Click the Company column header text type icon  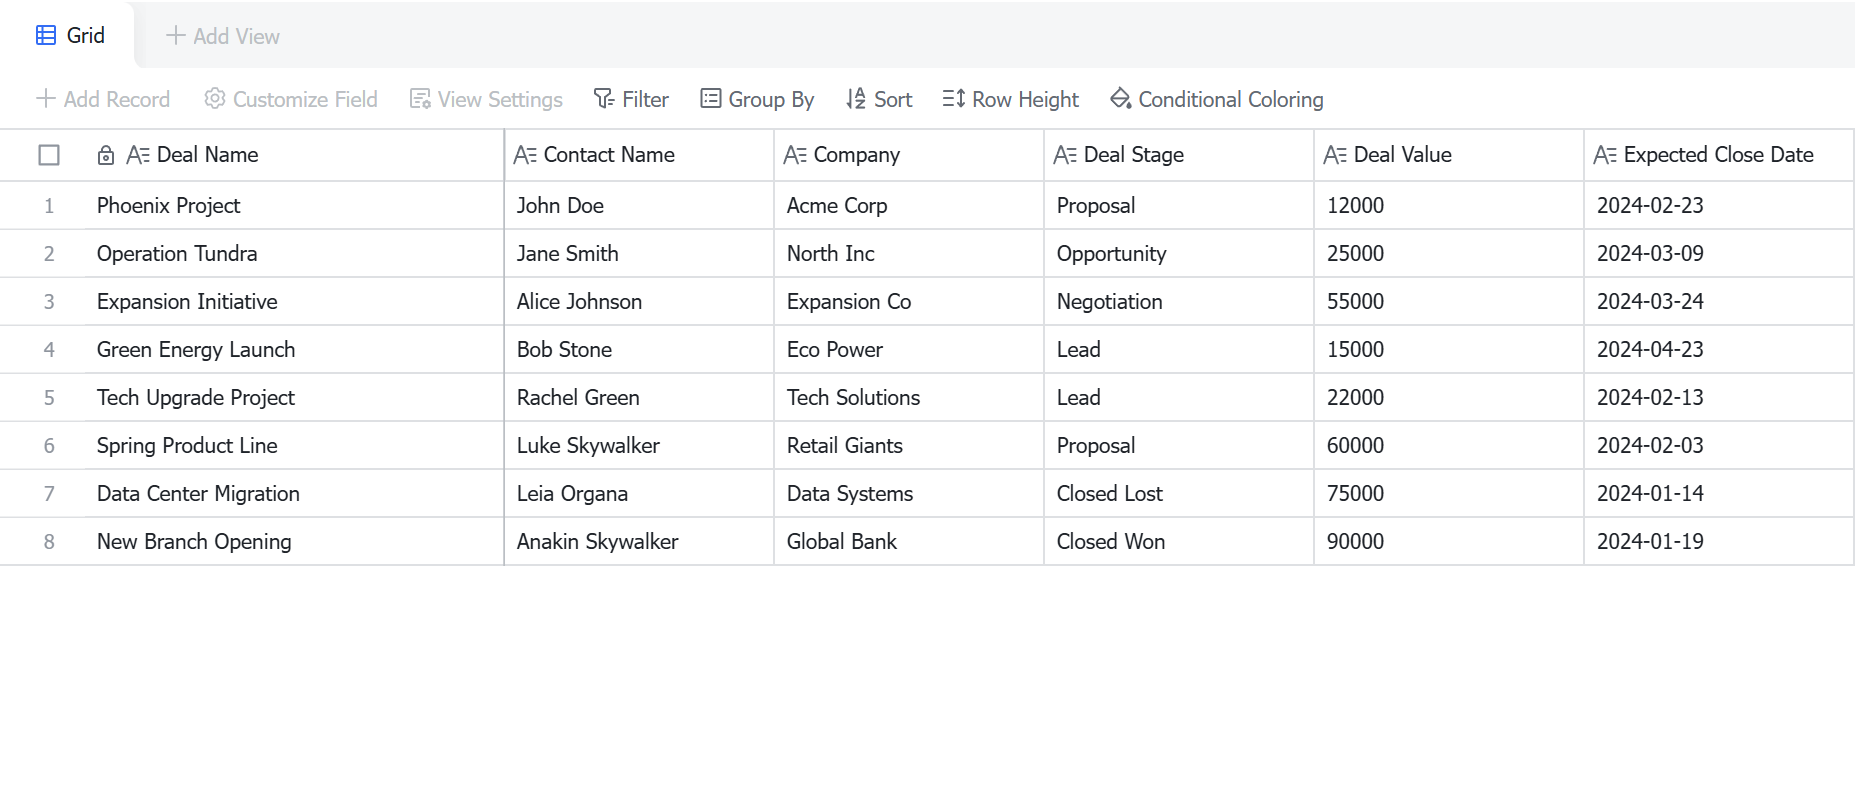point(795,155)
